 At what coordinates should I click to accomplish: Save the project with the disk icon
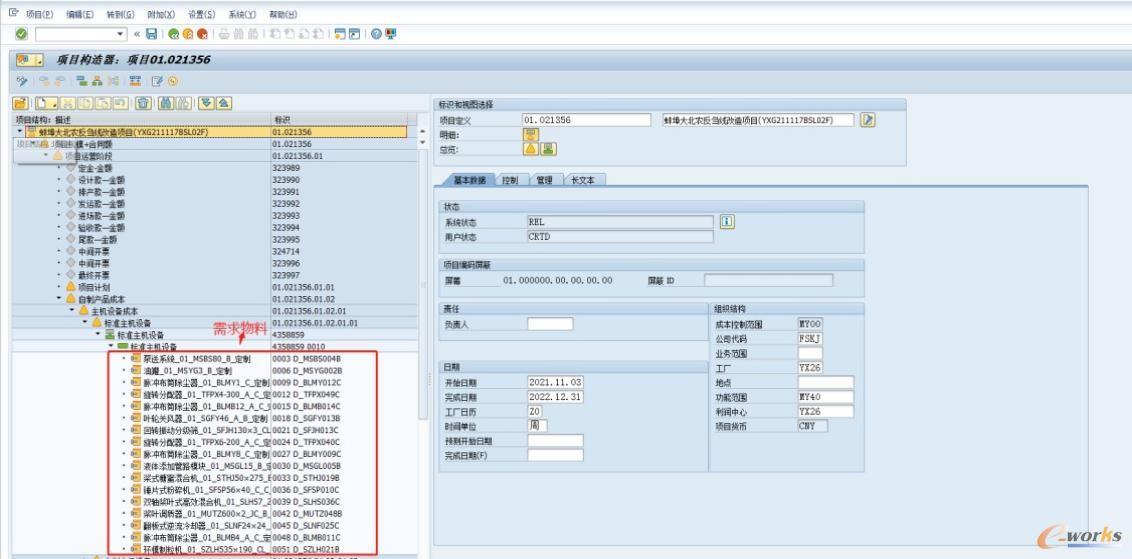tap(152, 34)
